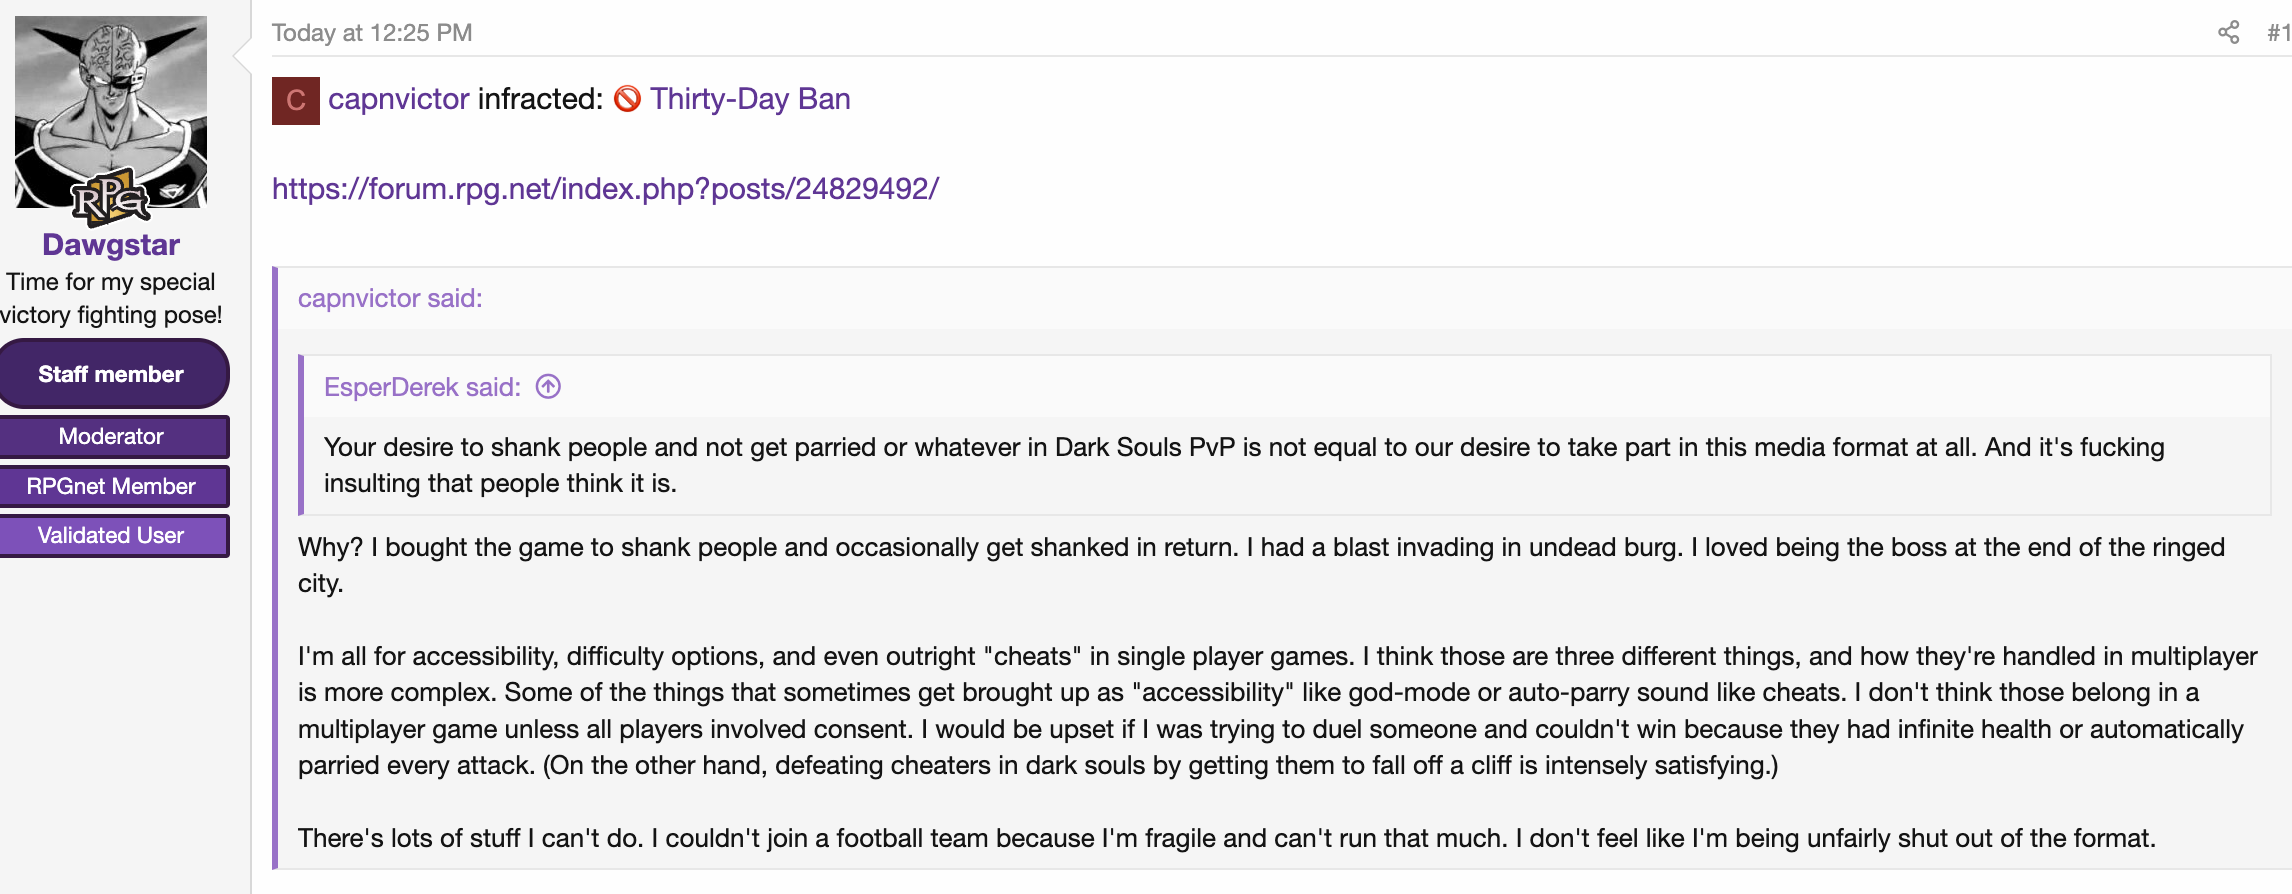Click the Validated User banner
The width and height of the screenshot is (2292, 894).
point(111,536)
